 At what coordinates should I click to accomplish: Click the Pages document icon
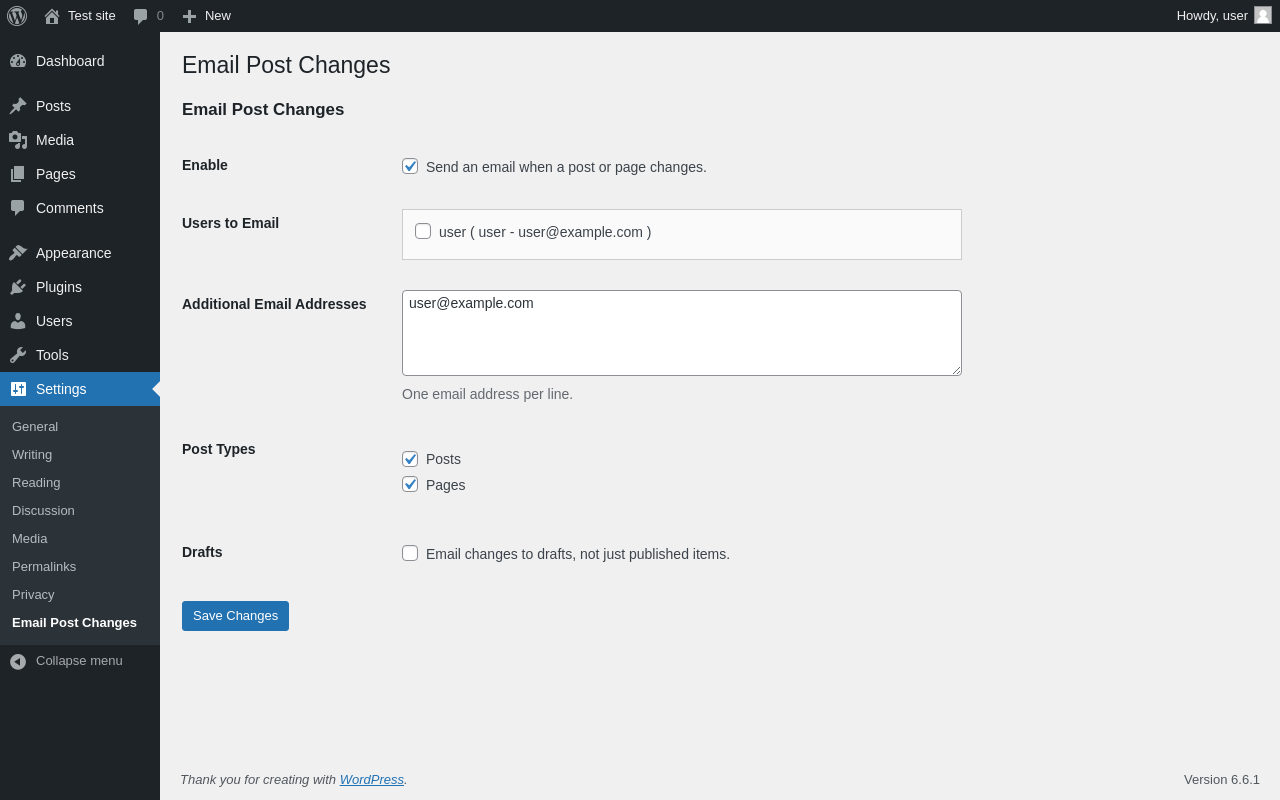[x=18, y=174]
